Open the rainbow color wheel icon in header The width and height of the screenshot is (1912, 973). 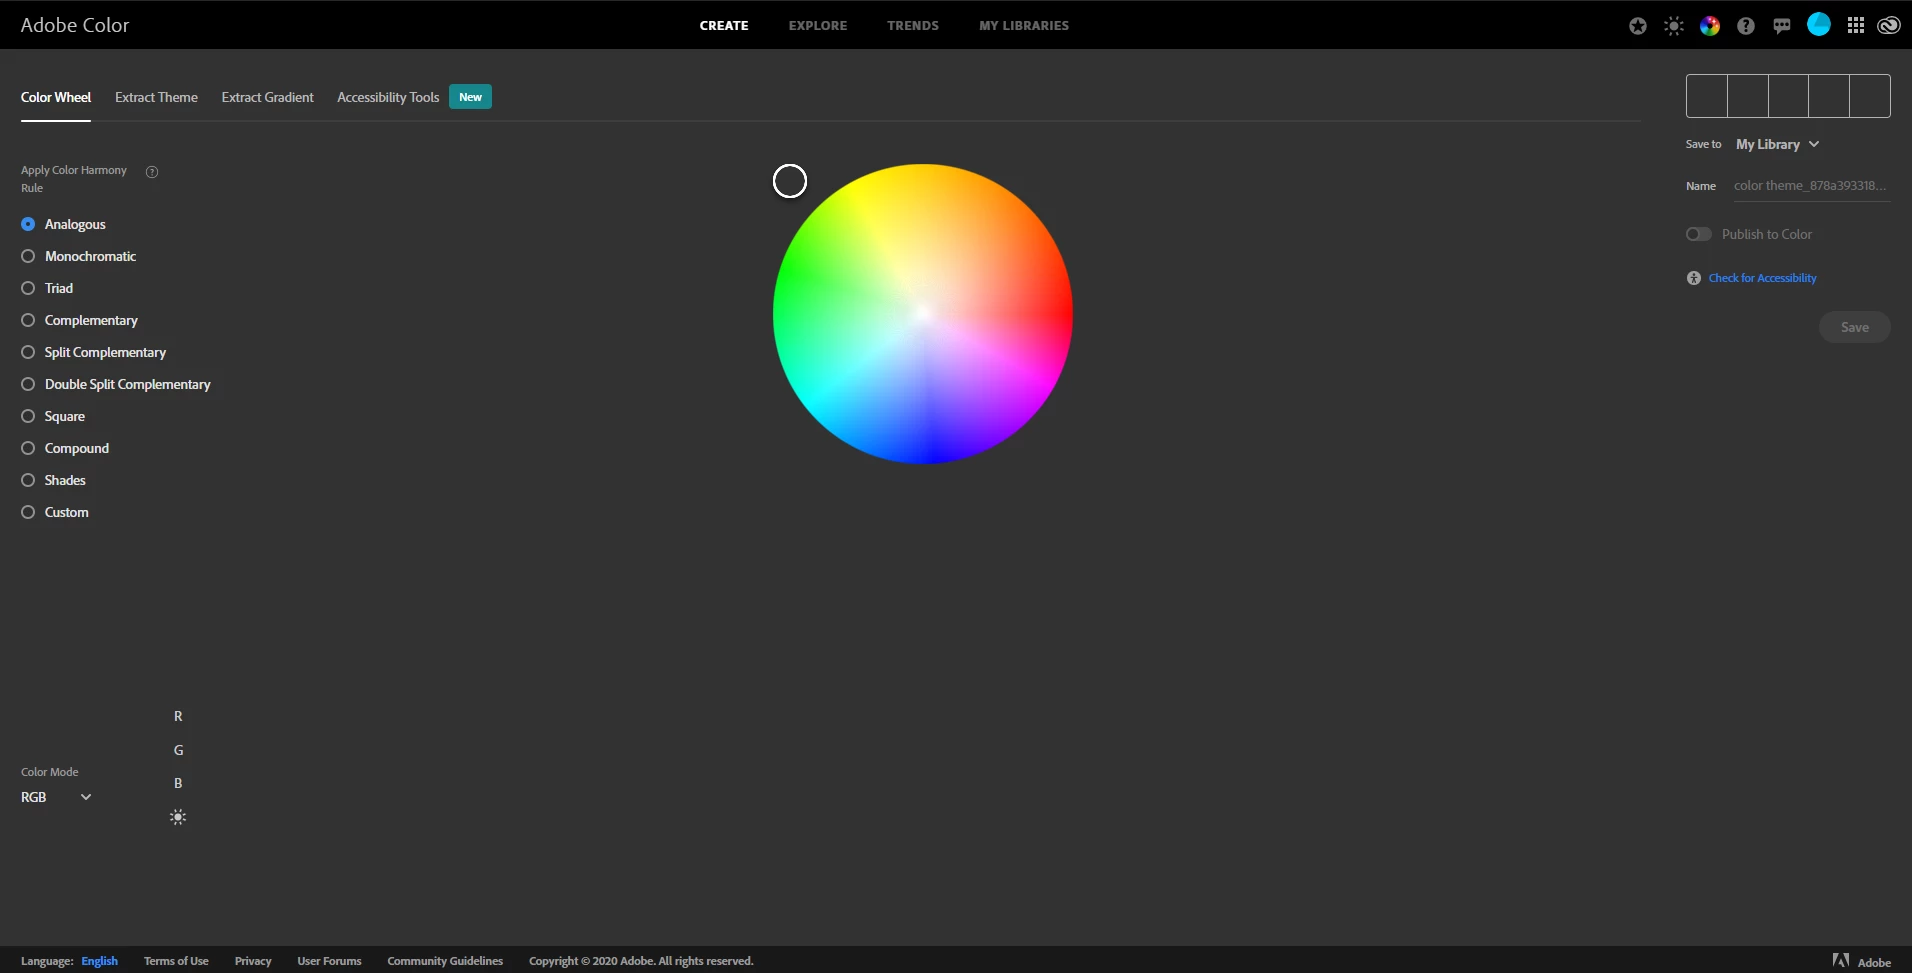1710,26
